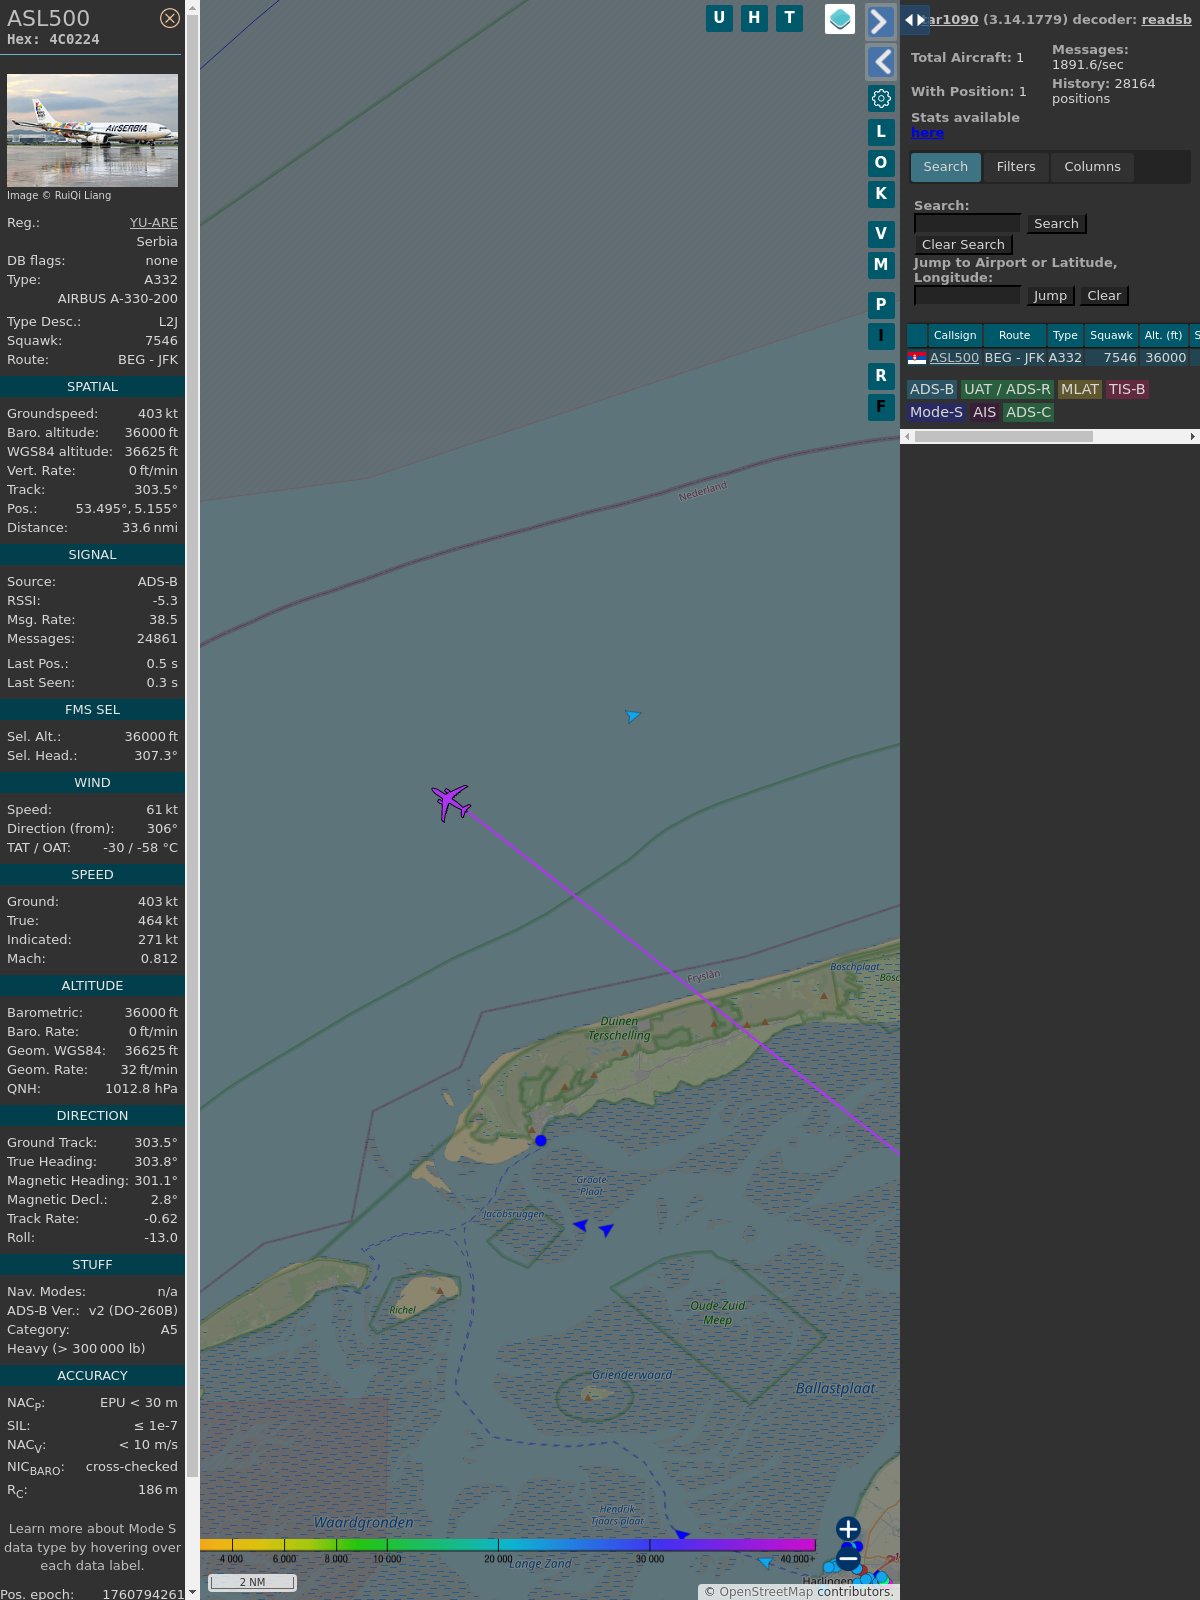Toggle the U map button
This screenshot has height=1600, width=1200.
[719, 18]
